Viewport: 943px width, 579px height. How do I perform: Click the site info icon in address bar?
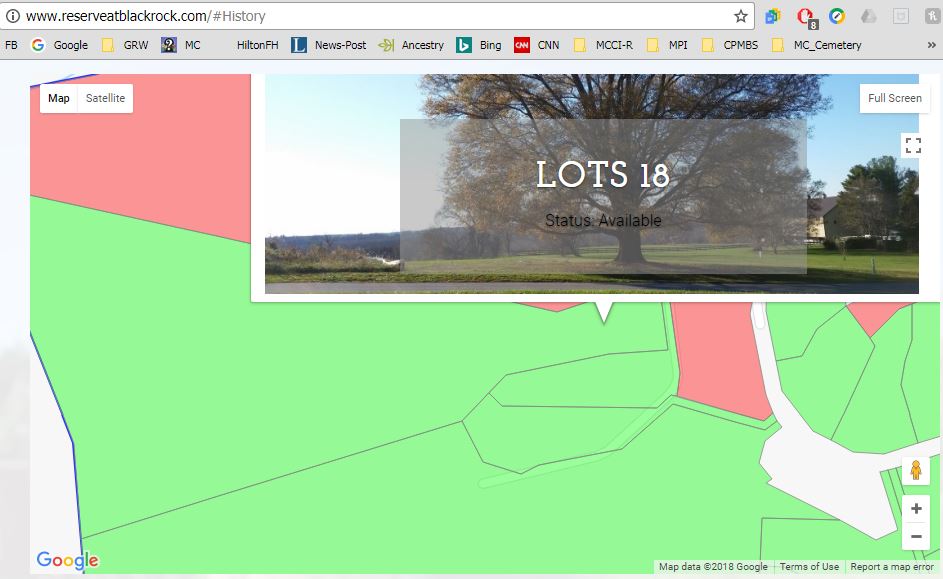tap(12, 16)
